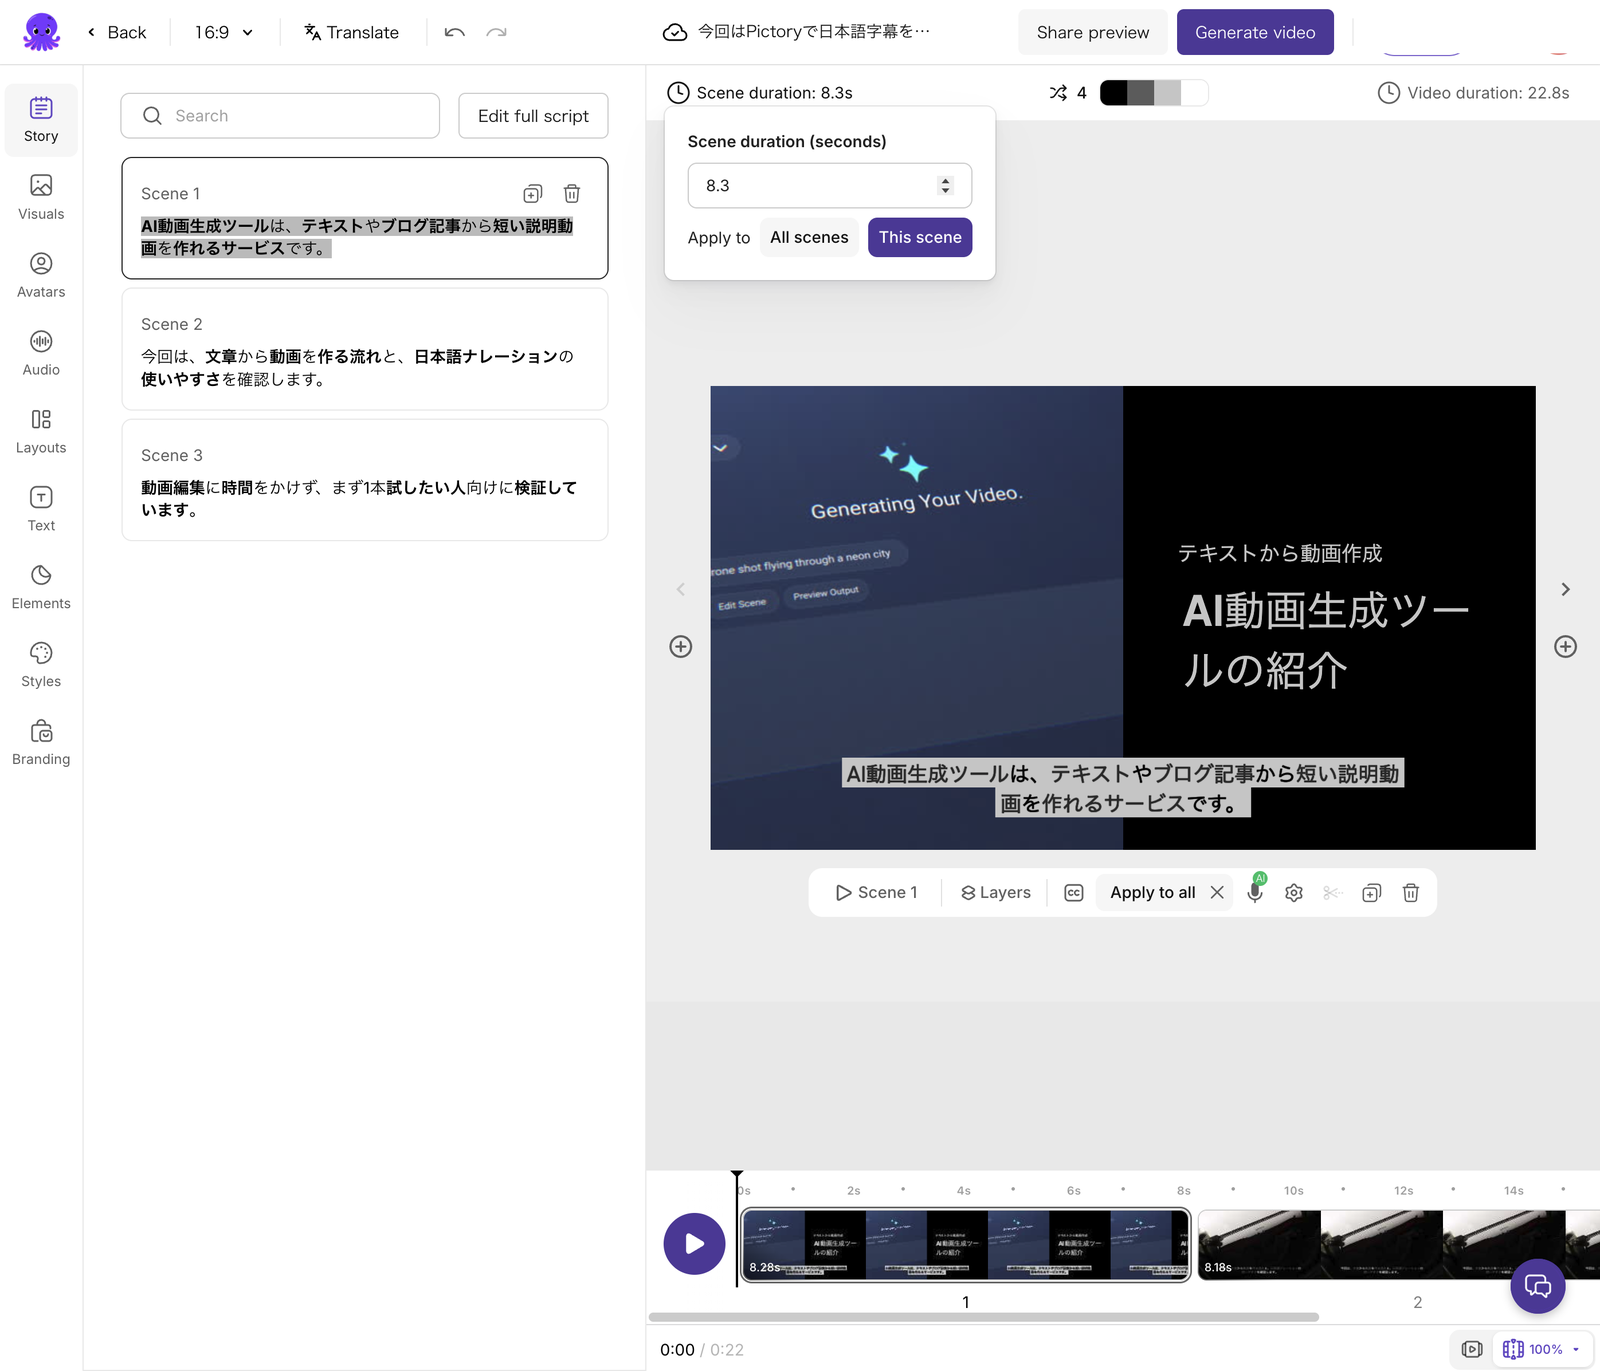Select the Scene 3 script card

click(365, 480)
